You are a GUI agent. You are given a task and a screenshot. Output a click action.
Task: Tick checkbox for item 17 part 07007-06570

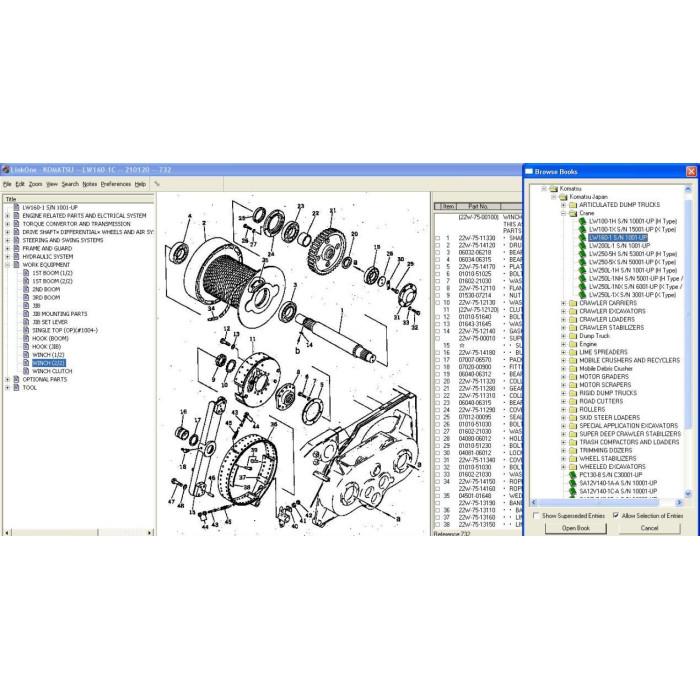point(438,360)
